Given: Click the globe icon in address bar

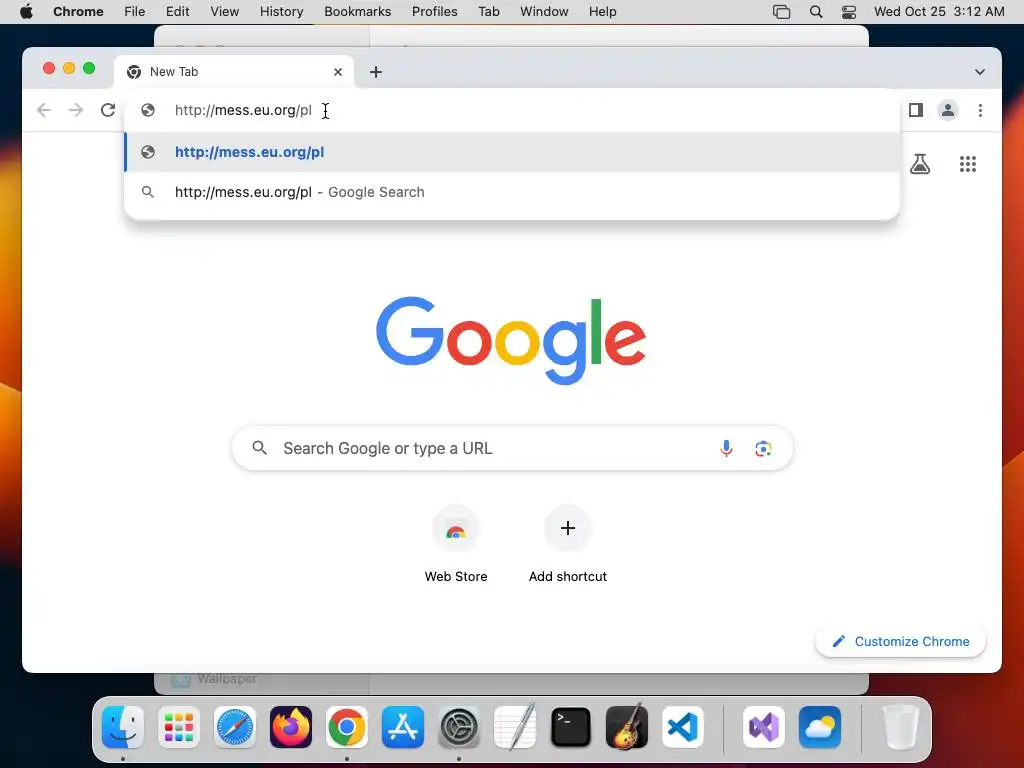Looking at the screenshot, I should coord(148,110).
